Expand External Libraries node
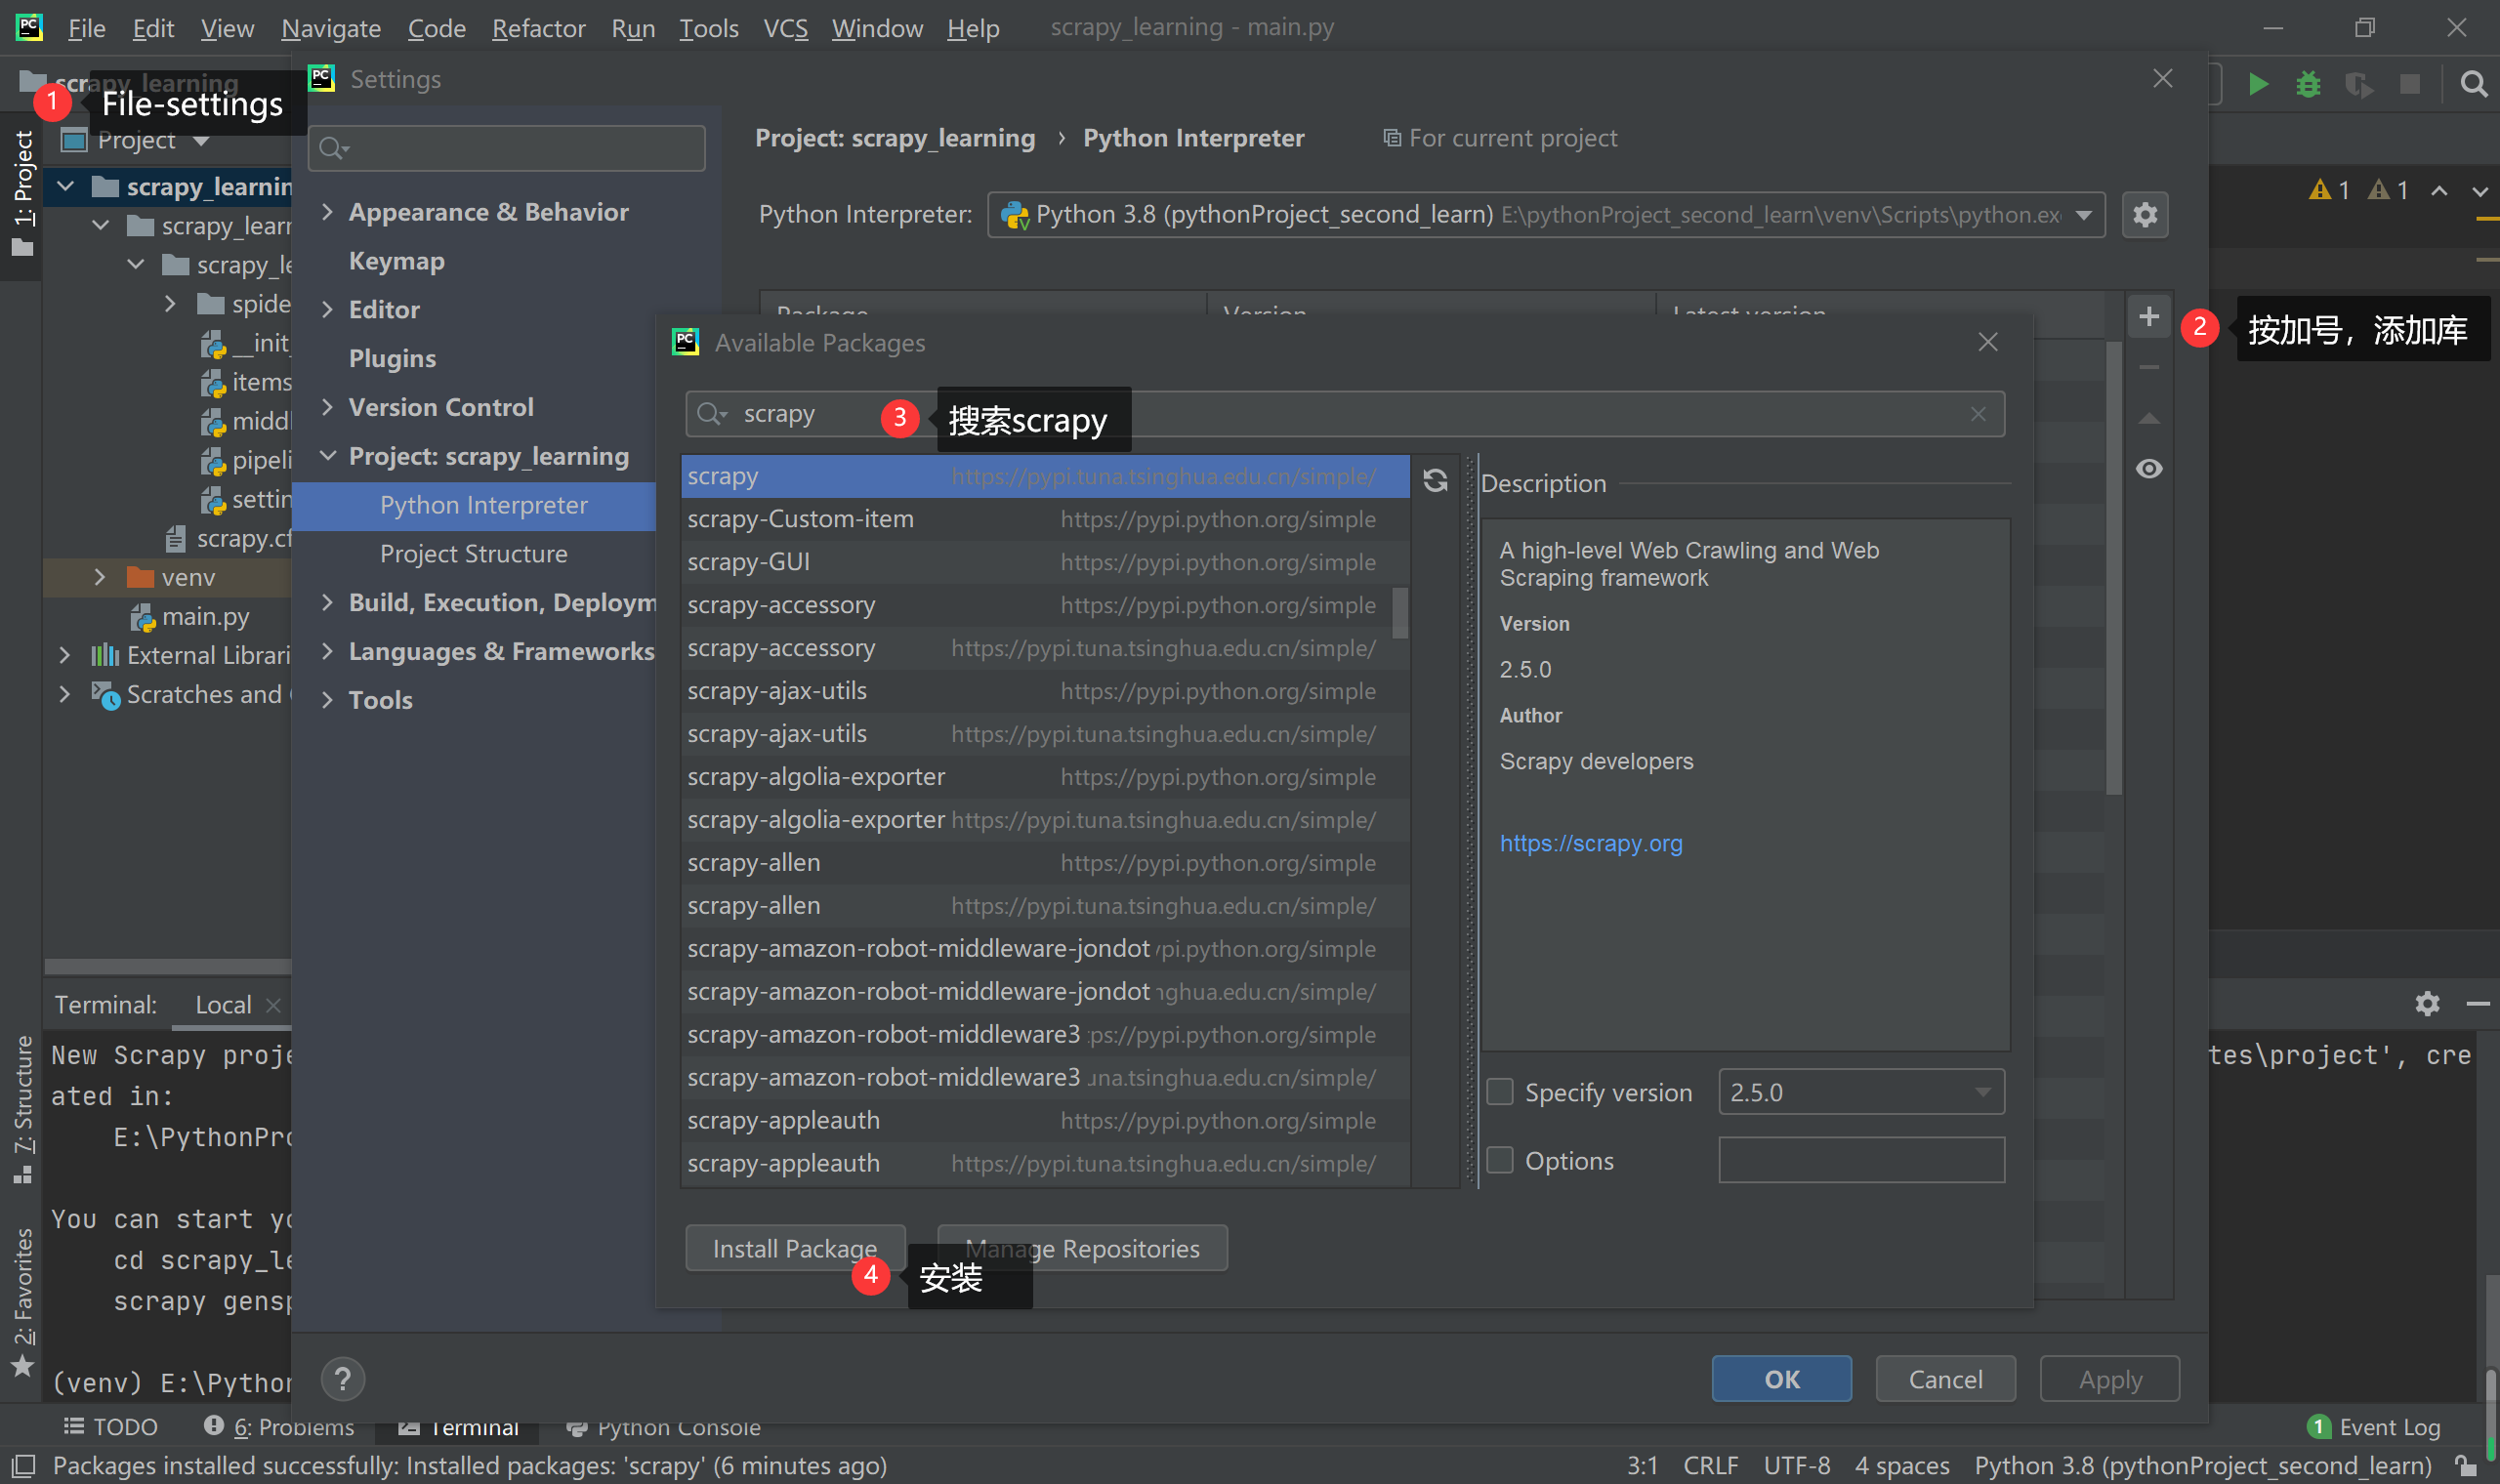 pos(64,655)
